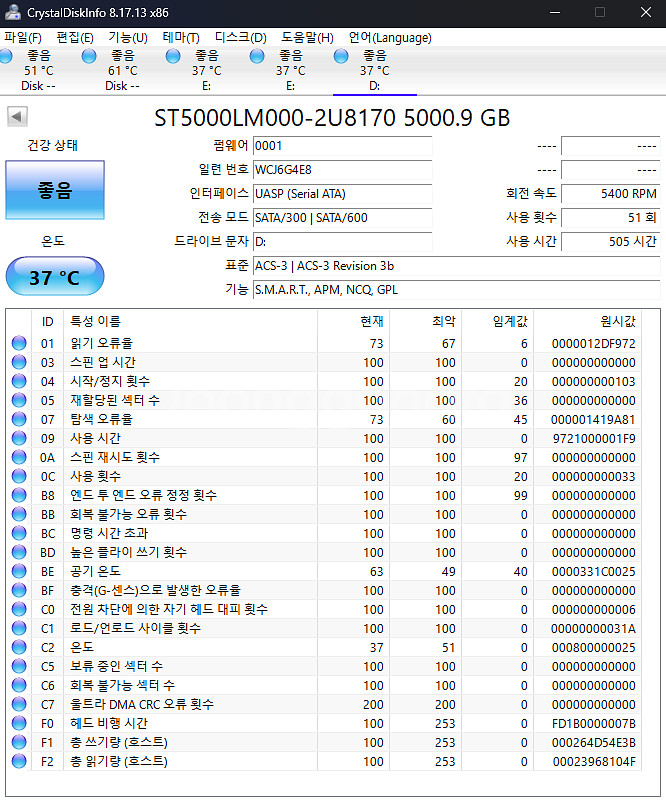
Task: Click status icon for 03 스핀 업 시간
Action: click(x=19, y=362)
